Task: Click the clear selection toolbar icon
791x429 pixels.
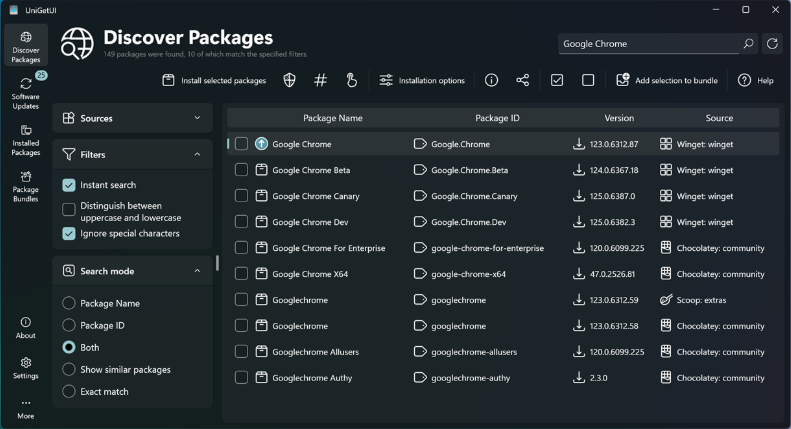Action: coord(588,80)
